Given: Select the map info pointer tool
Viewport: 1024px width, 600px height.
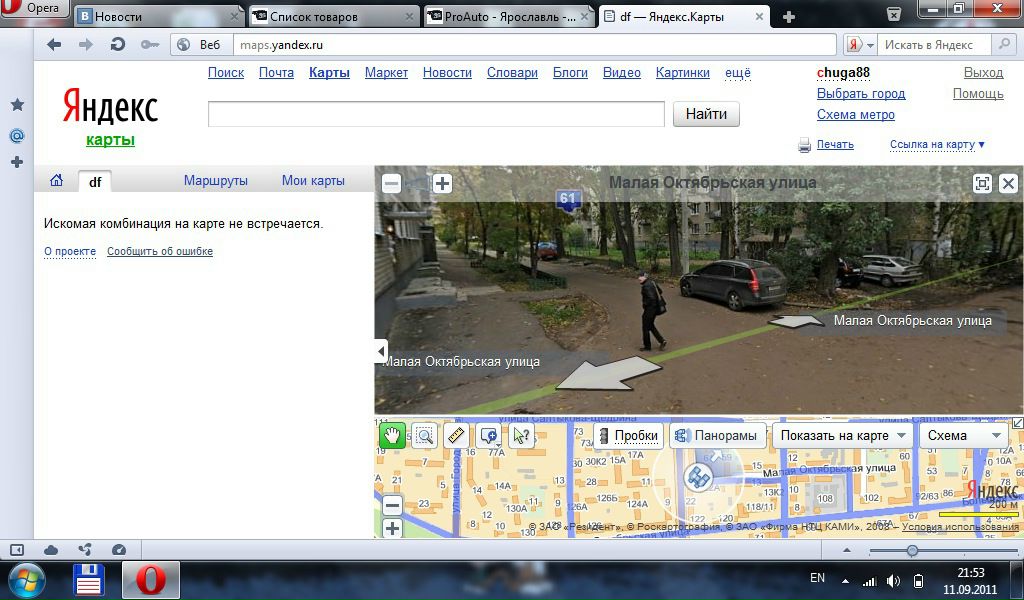Looking at the screenshot, I should pyautogui.click(x=520, y=436).
